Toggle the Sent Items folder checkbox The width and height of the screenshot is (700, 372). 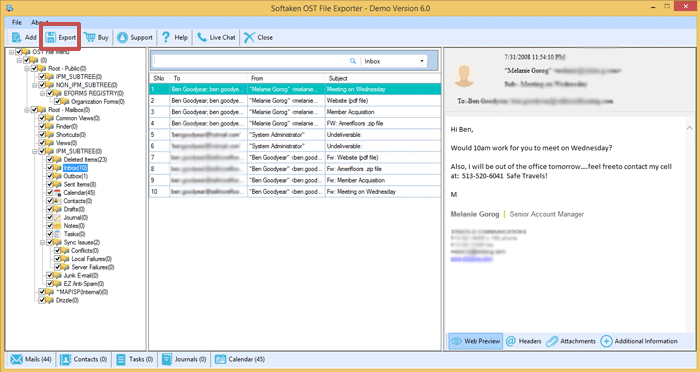[50, 184]
